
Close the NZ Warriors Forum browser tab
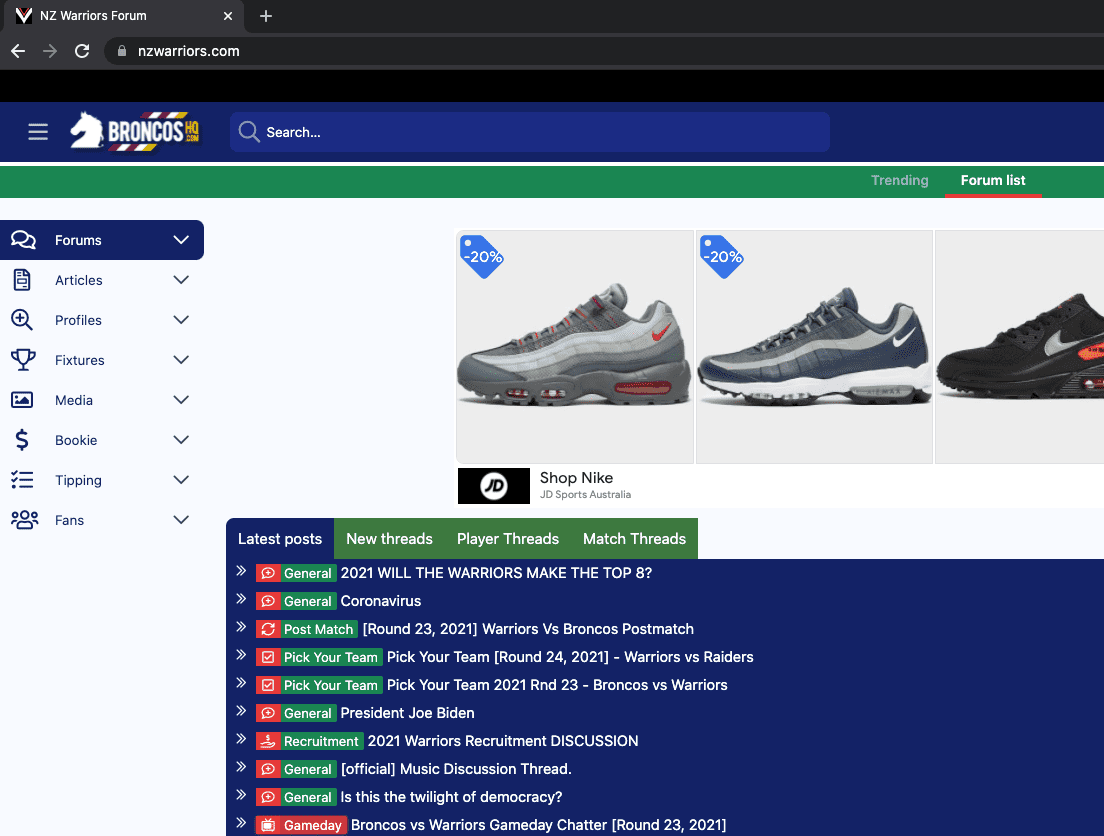[x=227, y=15]
